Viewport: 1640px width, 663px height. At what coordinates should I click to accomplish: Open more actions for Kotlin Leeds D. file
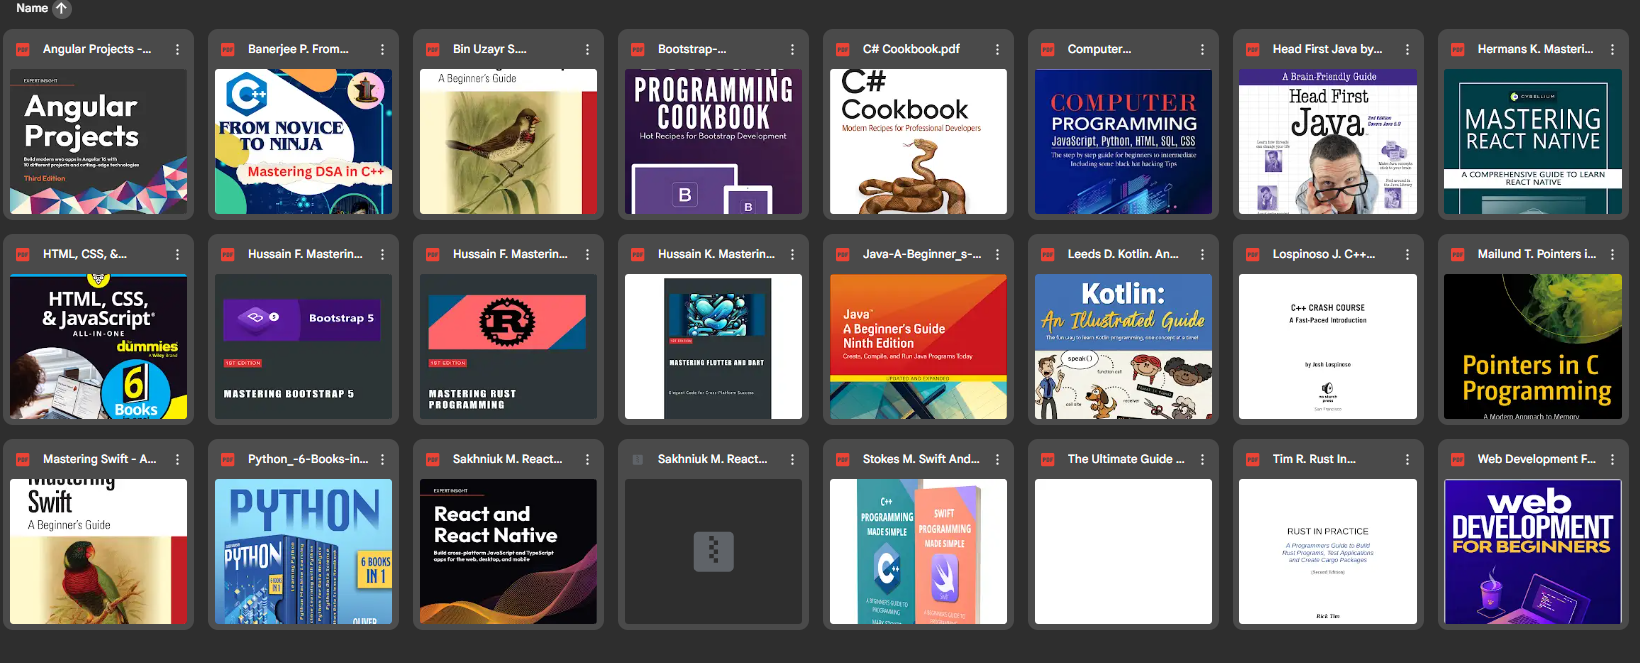pyautogui.click(x=1202, y=254)
